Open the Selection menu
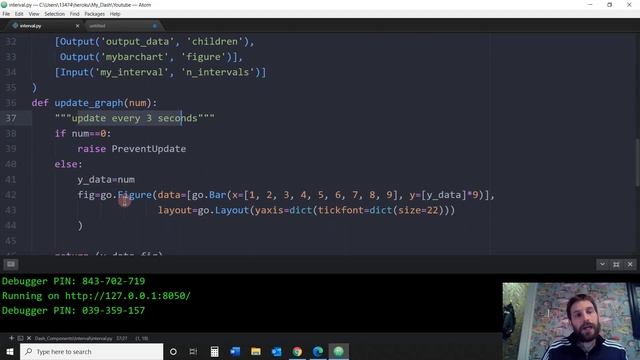This screenshot has height=360, width=640. click(55, 14)
